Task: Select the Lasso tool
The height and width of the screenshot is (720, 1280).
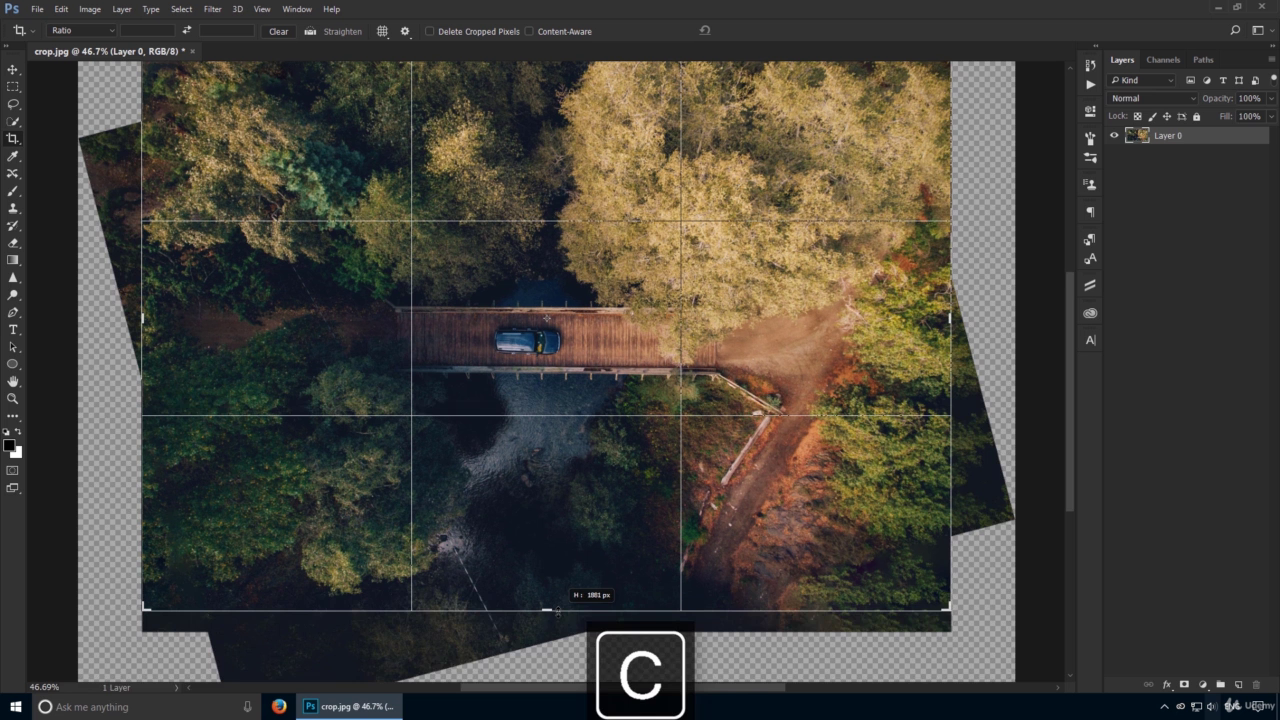Action: click(x=13, y=104)
